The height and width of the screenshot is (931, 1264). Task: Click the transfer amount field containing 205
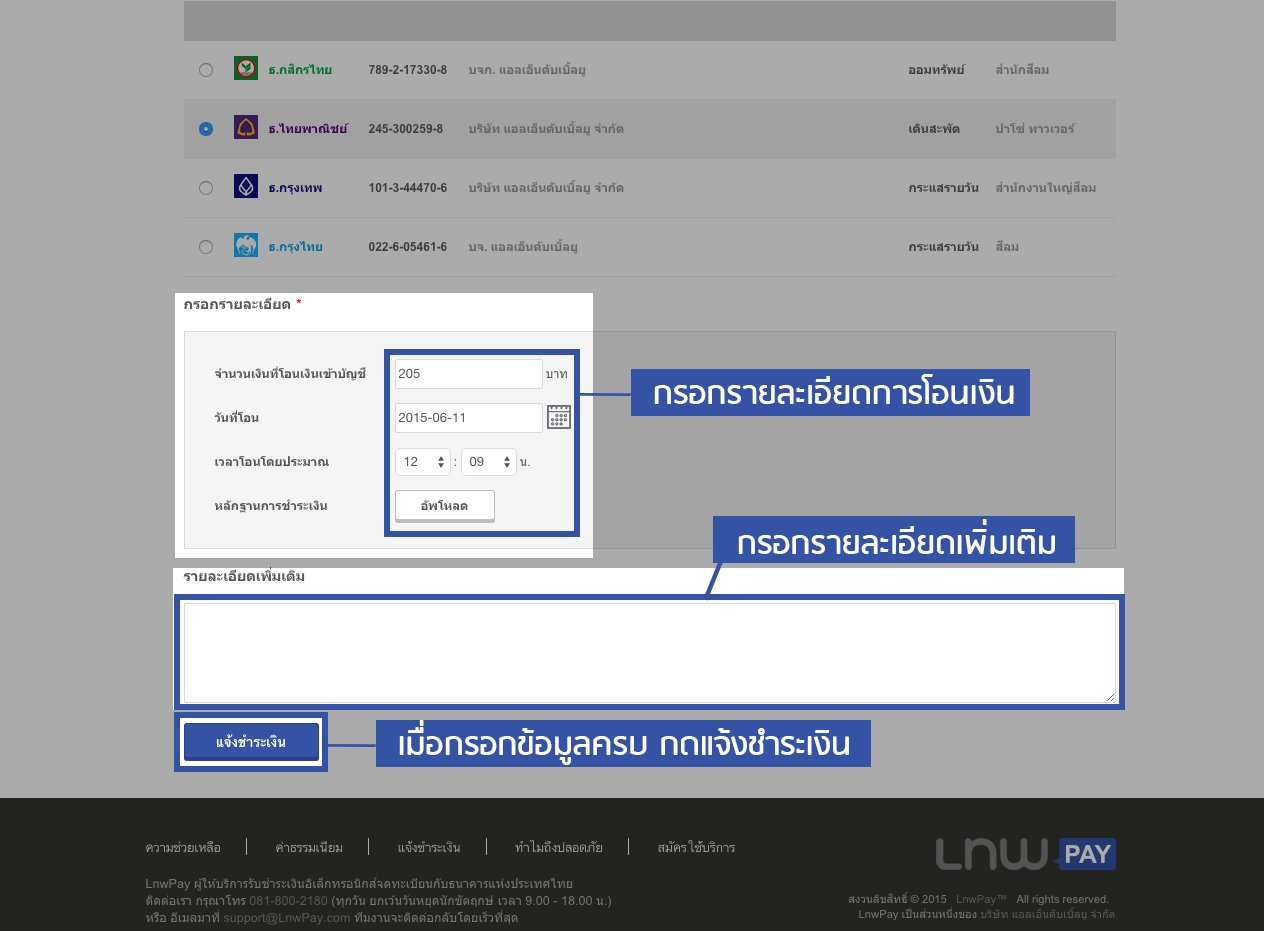(x=468, y=374)
